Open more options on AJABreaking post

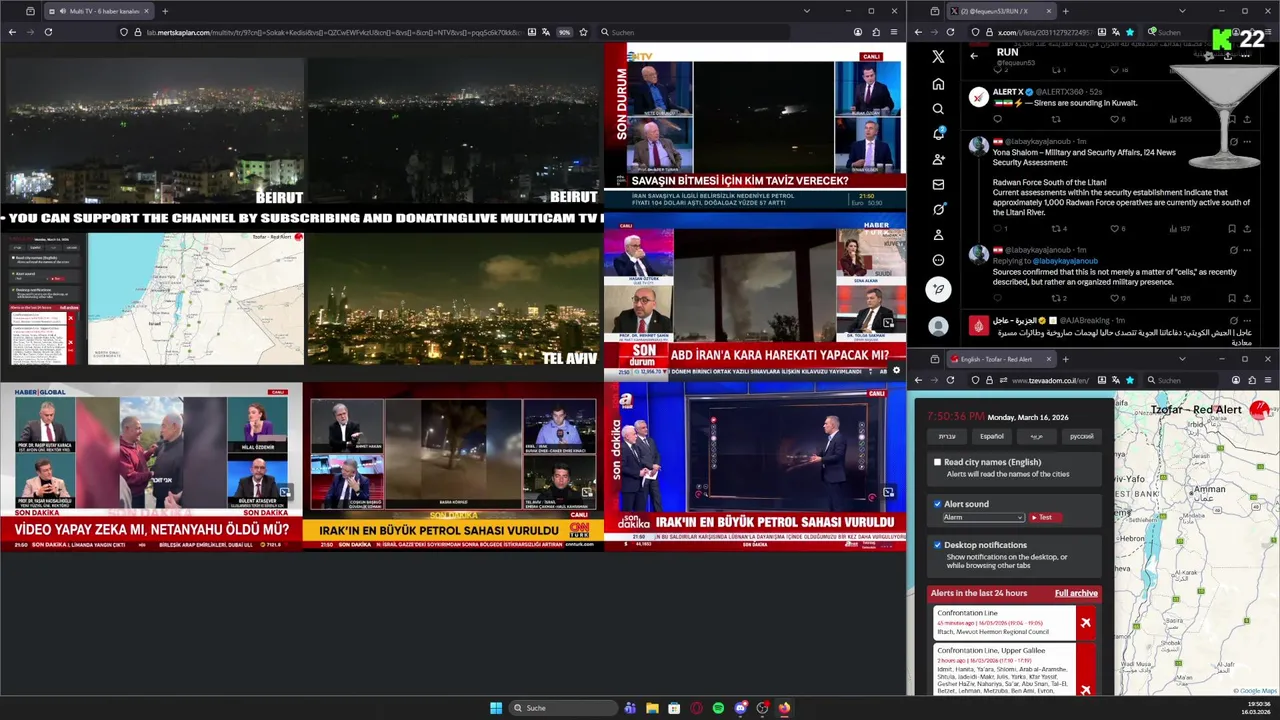pos(1246,320)
